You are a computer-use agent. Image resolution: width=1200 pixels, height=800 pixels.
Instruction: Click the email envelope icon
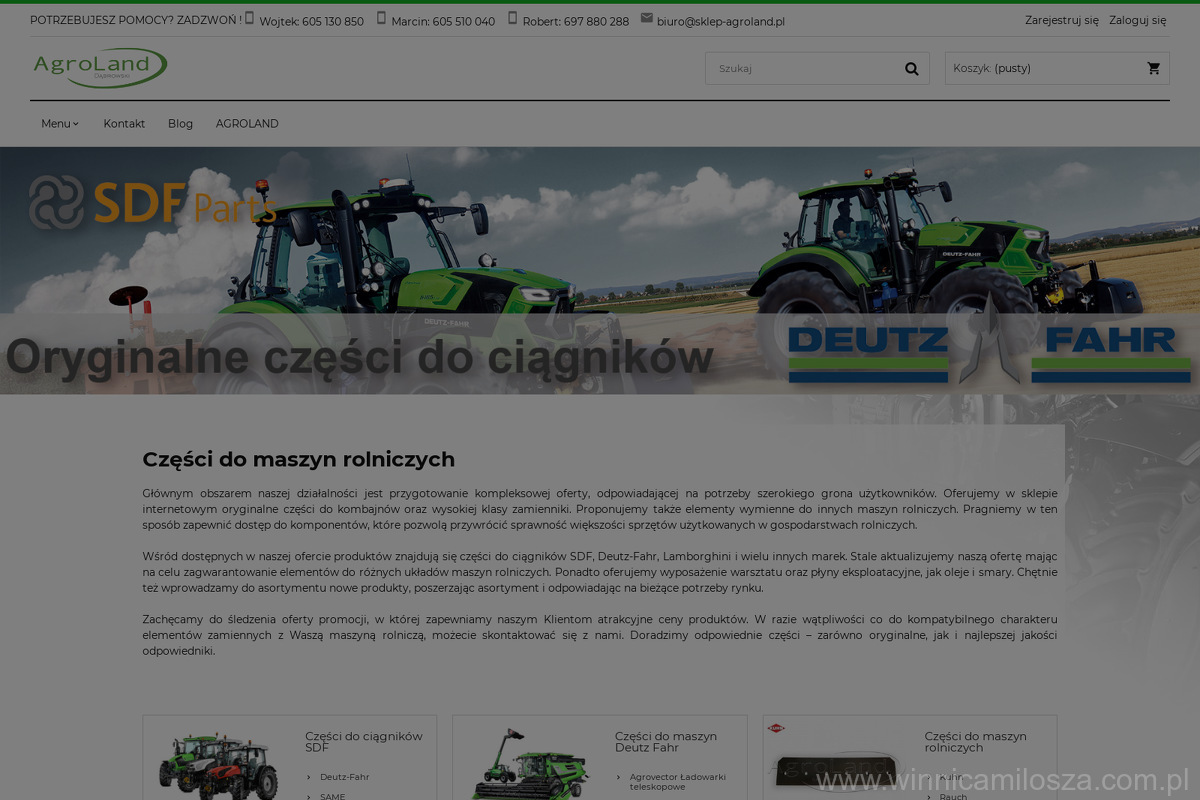click(x=646, y=18)
